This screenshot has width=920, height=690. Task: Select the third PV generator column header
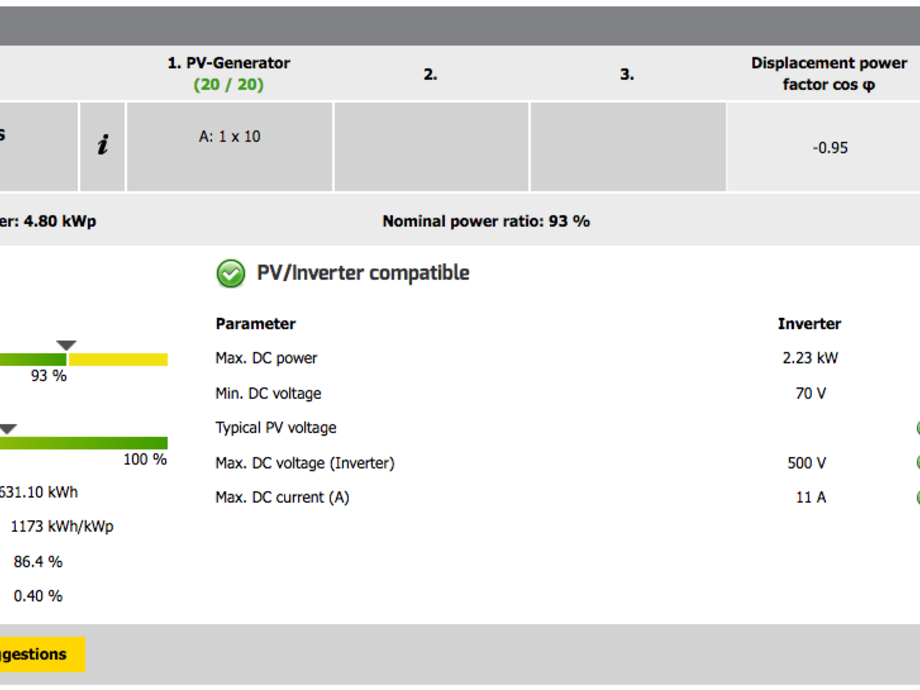tap(627, 74)
